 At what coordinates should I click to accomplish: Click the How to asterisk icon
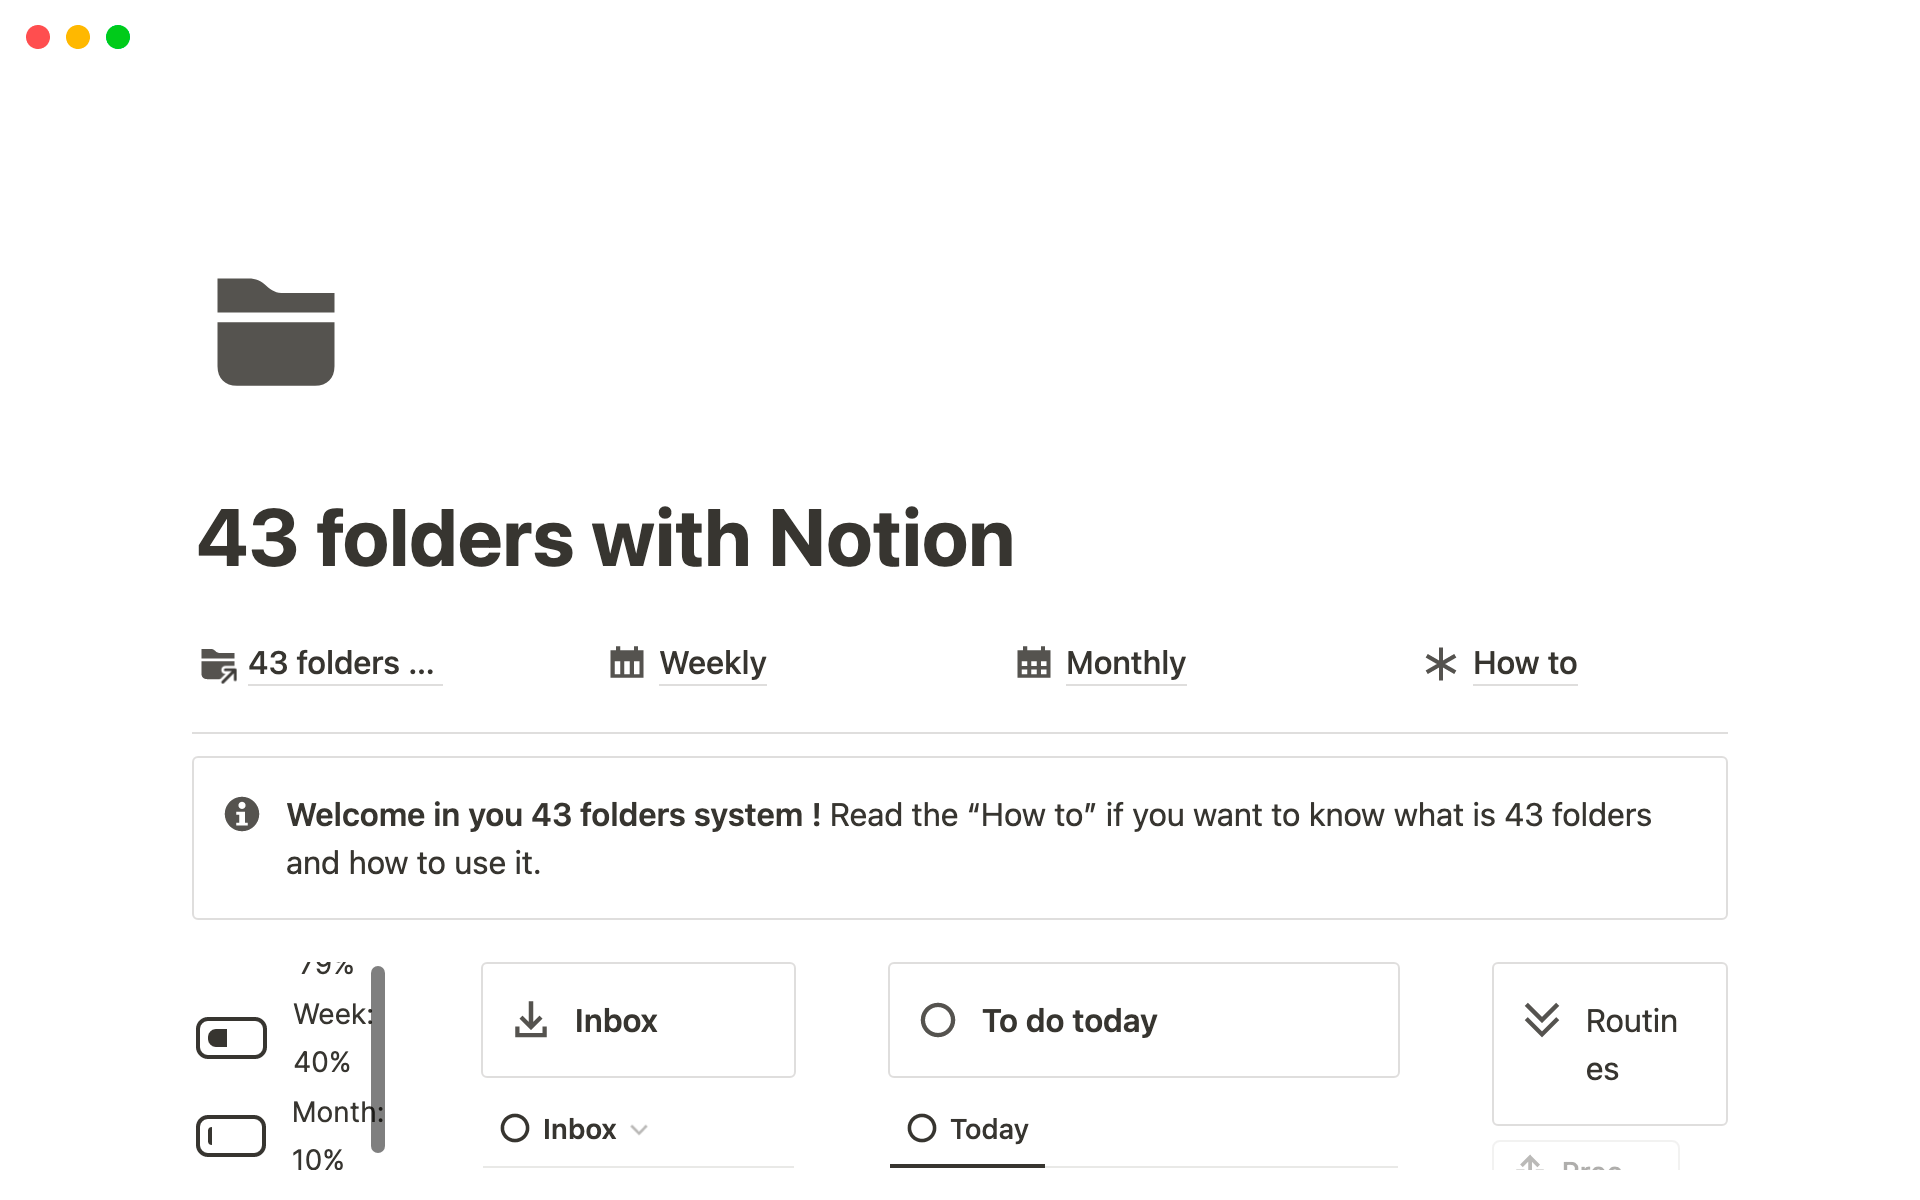point(1440,664)
